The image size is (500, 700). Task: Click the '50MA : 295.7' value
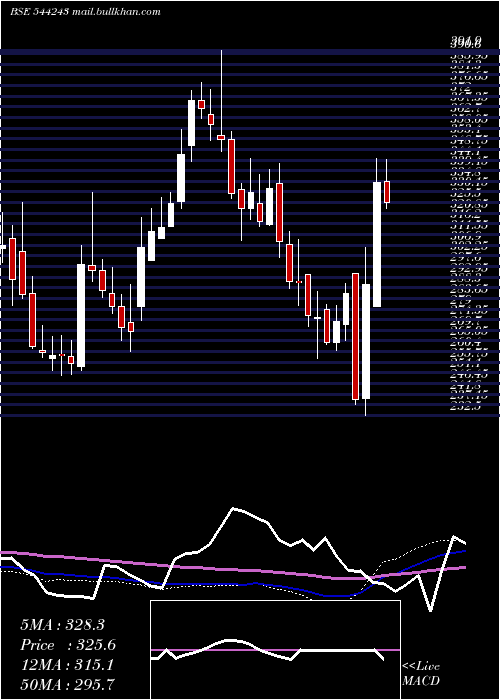tap(67, 684)
